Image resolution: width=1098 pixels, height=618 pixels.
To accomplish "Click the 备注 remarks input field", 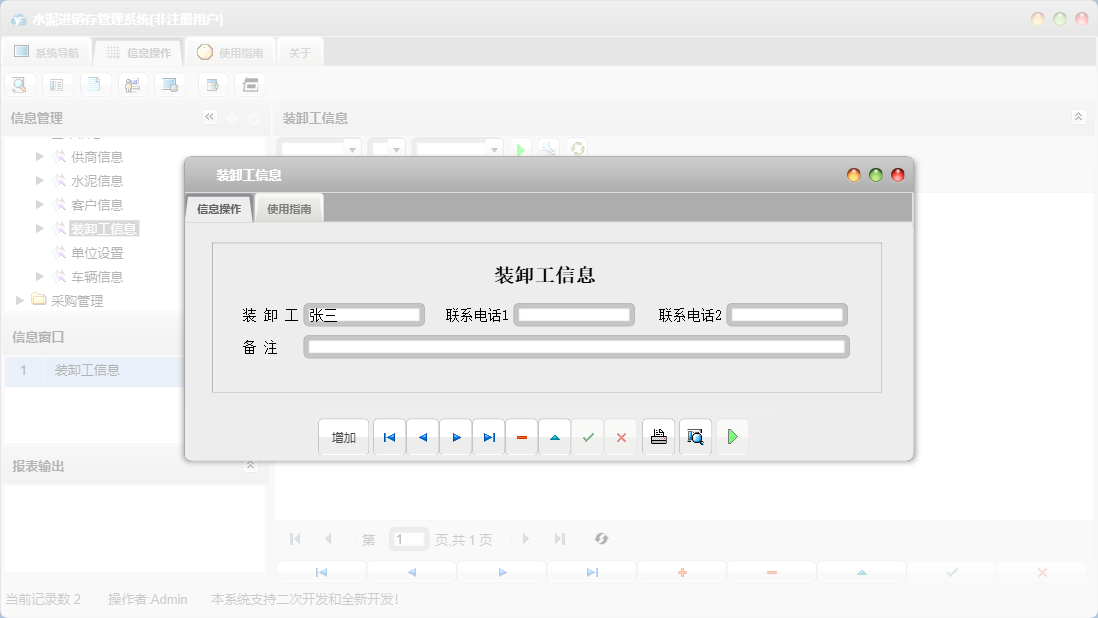I will [x=576, y=347].
